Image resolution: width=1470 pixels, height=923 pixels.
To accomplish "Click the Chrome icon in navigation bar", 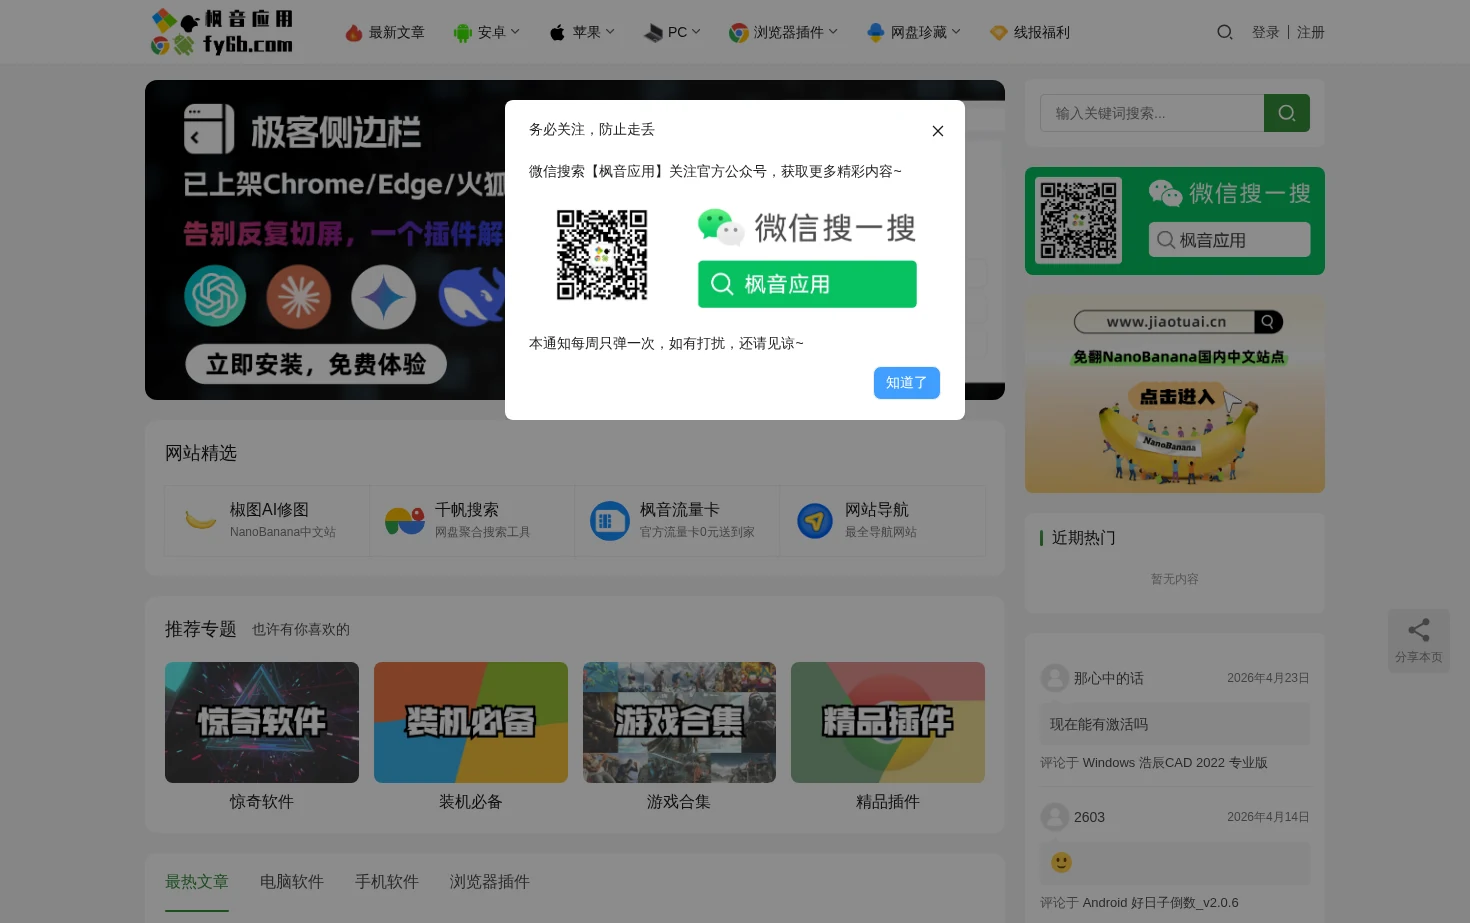I will pyautogui.click(x=738, y=33).
